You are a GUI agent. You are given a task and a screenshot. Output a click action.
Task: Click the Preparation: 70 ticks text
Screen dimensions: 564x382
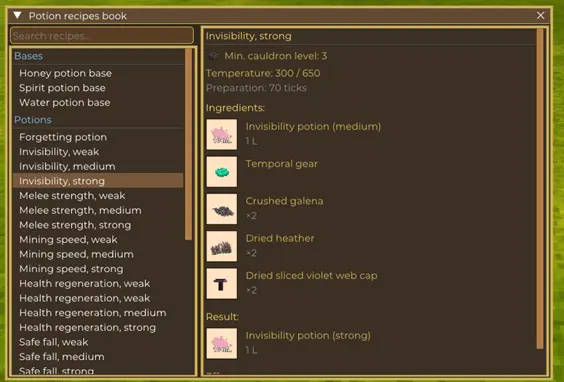tap(256, 88)
